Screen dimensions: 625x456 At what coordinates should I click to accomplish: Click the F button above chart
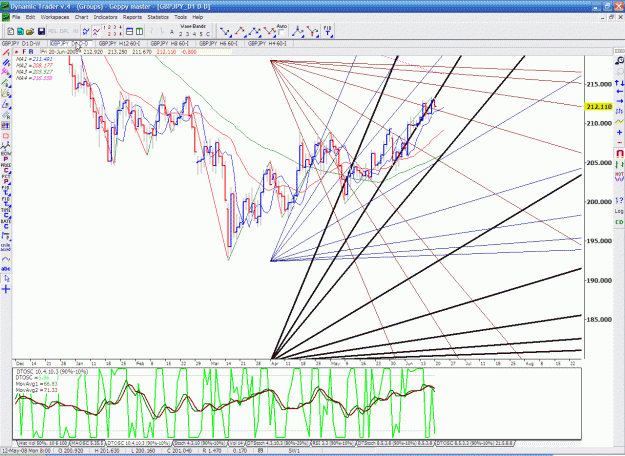pyautogui.click(x=24, y=52)
